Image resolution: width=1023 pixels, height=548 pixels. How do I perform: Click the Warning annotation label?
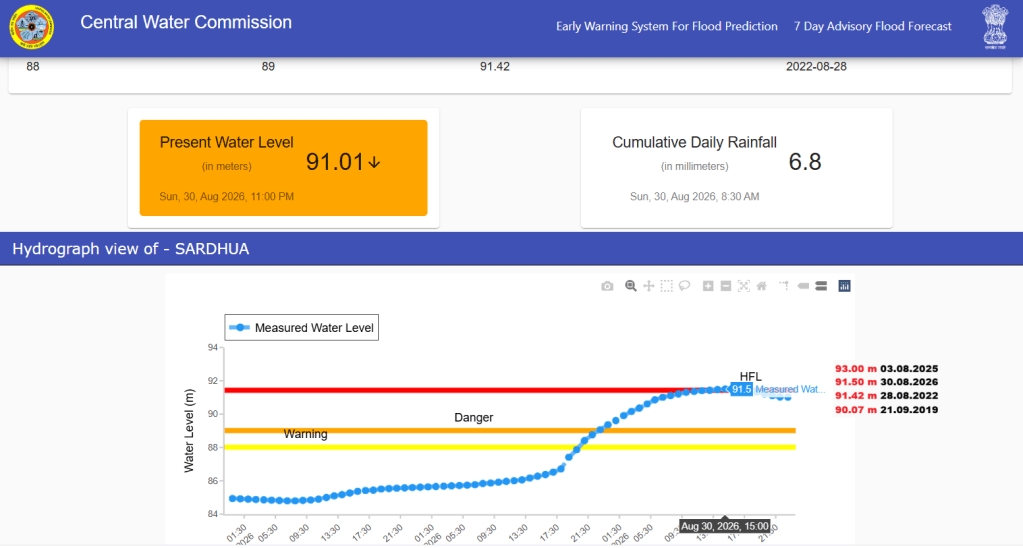coord(305,434)
